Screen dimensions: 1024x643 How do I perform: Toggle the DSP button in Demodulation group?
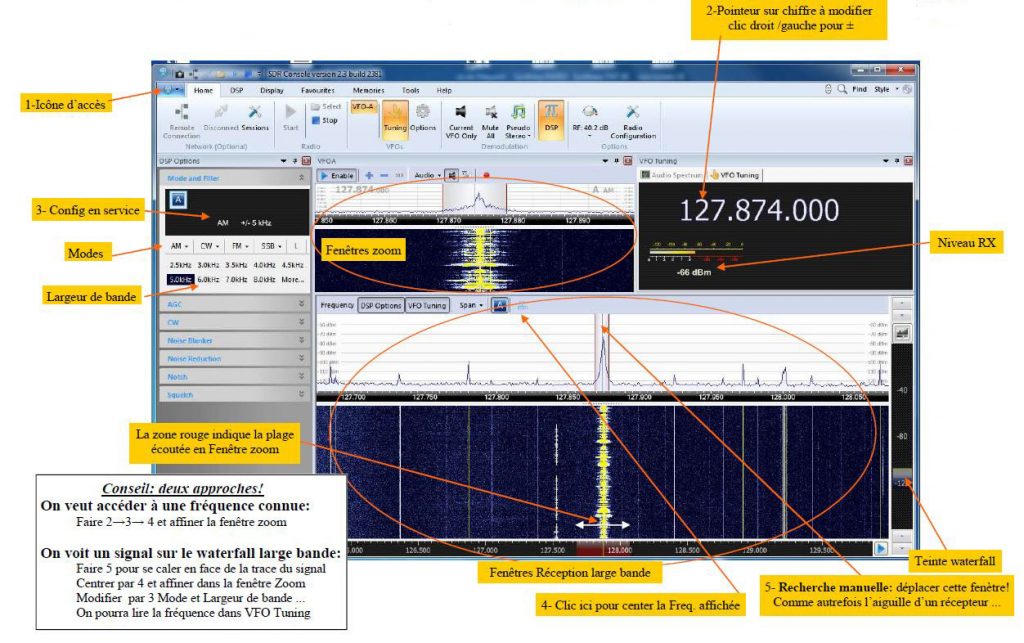[x=551, y=118]
